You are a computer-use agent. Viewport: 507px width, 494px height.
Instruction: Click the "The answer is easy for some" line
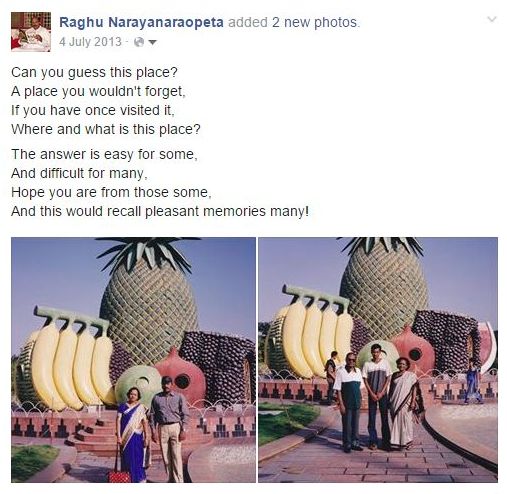click(104, 154)
